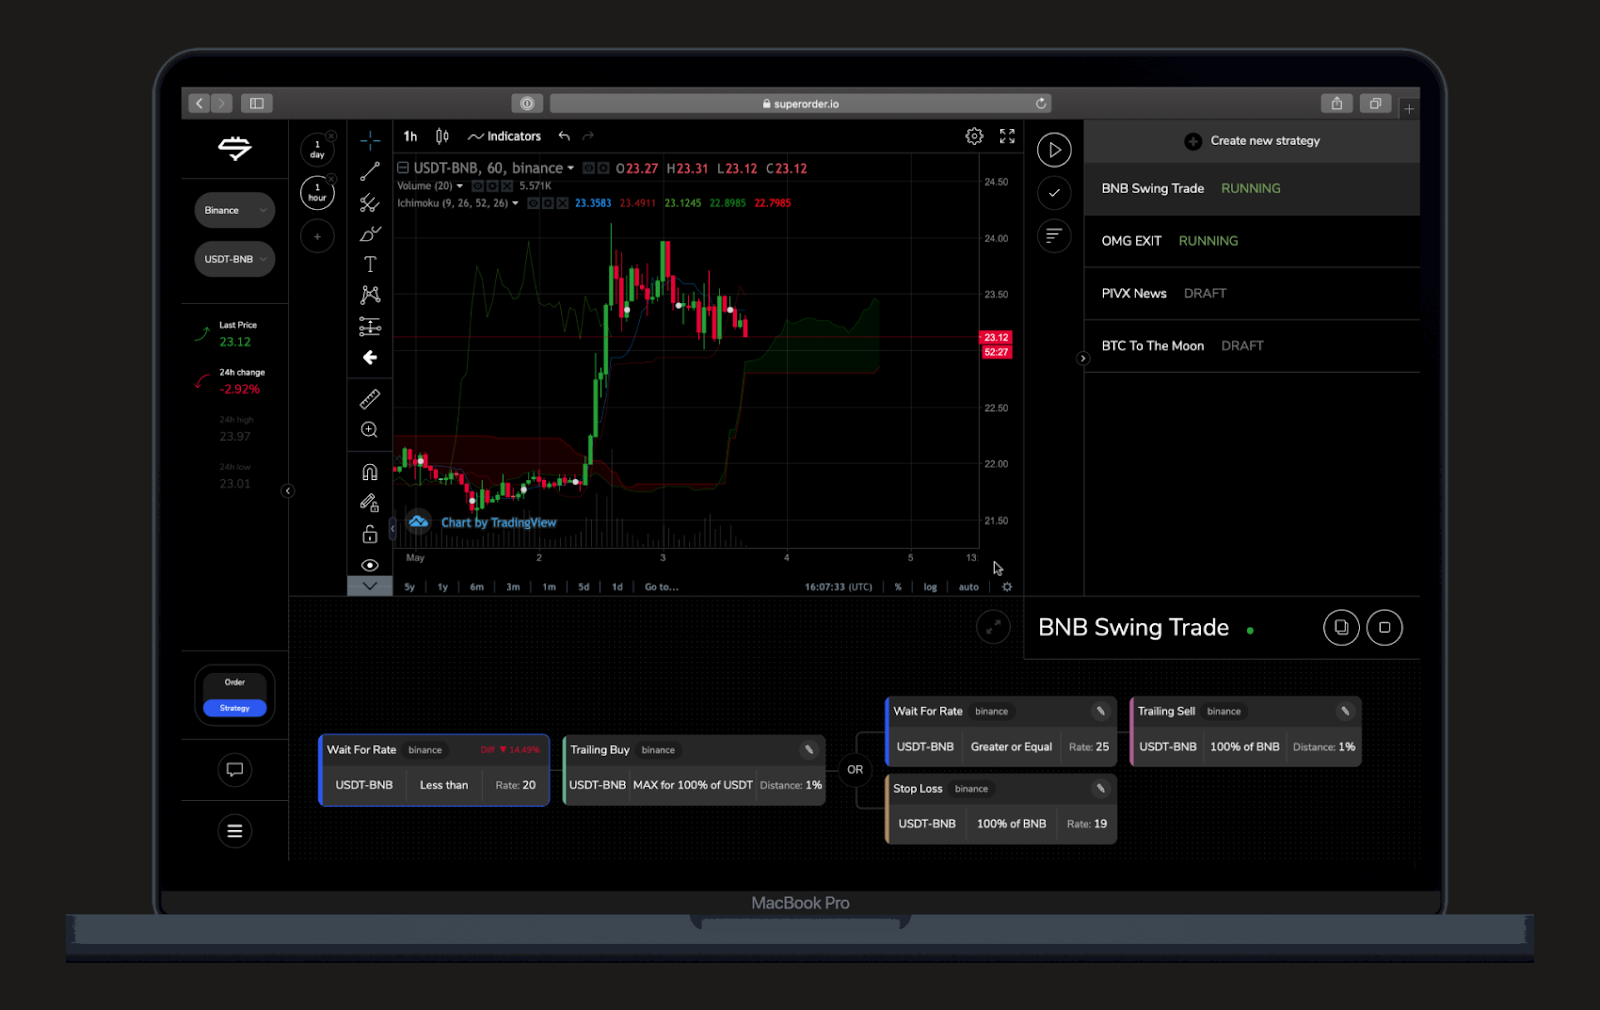Image resolution: width=1600 pixels, height=1010 pixels.
Task: Open the chart settings gear
Action: pyautogui.click(x=974, y=136)
